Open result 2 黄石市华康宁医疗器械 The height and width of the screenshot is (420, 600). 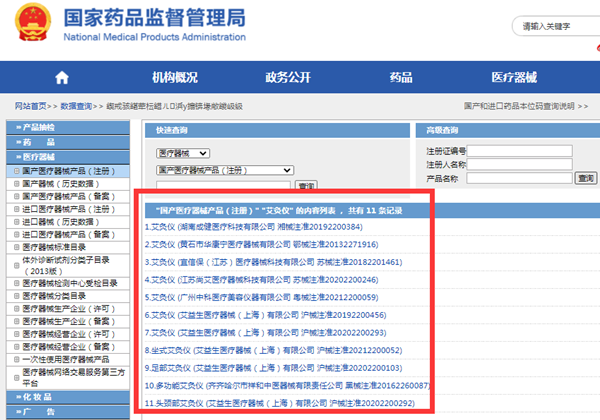[261, 244]
